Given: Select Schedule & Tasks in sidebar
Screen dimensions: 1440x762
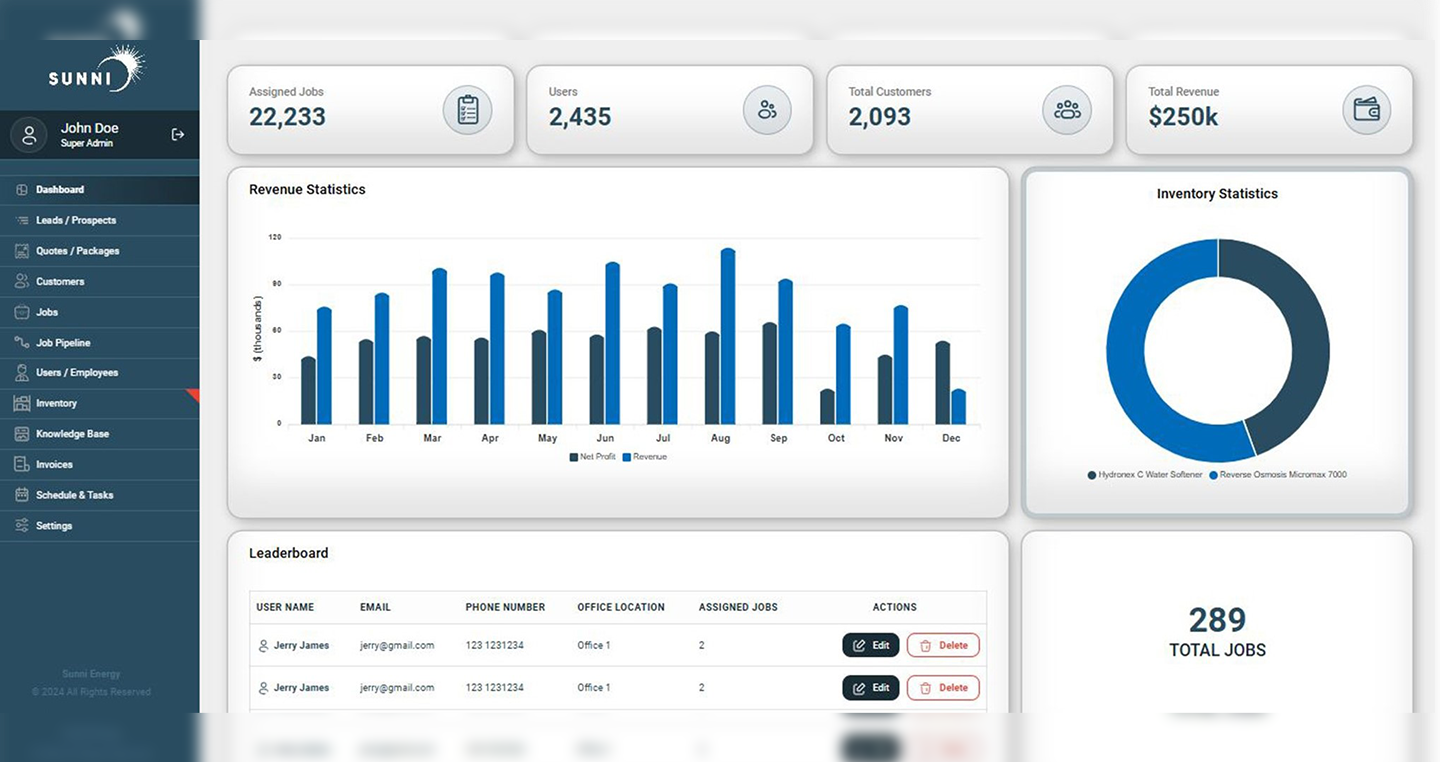Looking at the screenshot, I should (x=74, y=496).
